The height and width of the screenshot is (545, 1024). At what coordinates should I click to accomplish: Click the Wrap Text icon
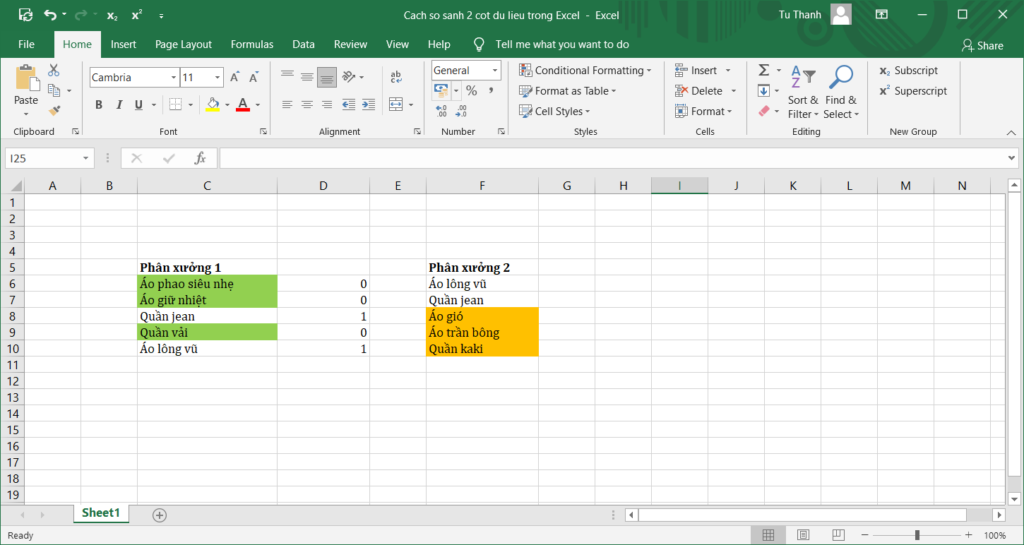point(395,76)
